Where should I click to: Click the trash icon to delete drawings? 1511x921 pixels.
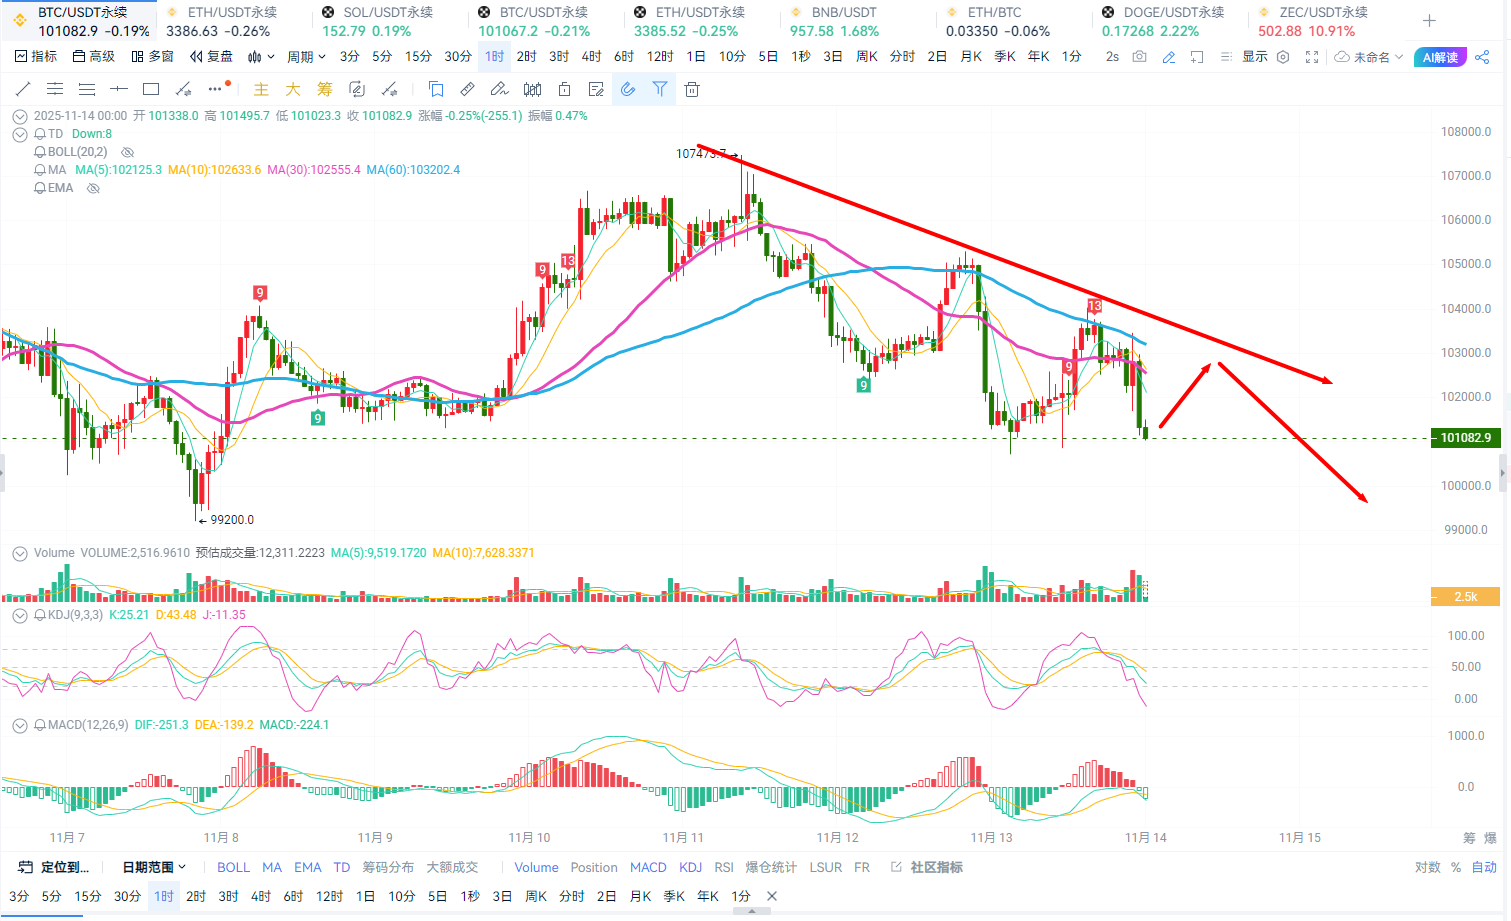tap(692, 90)
